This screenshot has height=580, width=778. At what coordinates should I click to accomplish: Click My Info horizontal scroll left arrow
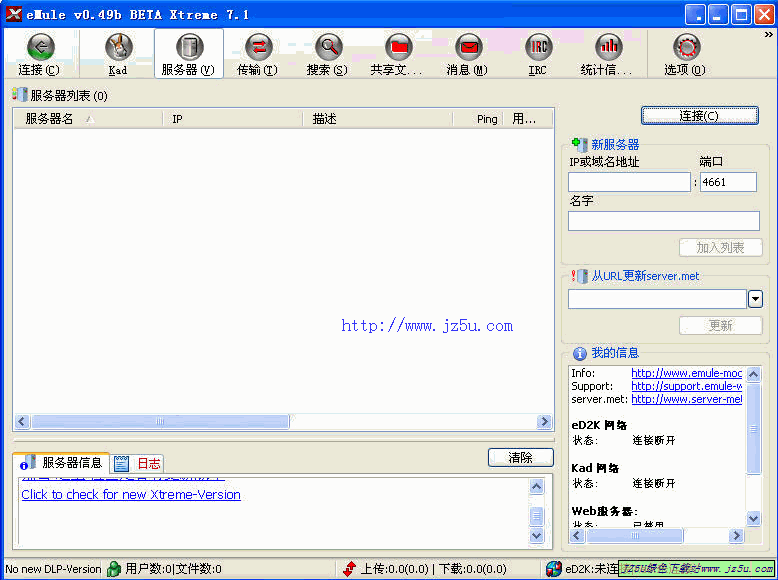pyautogui.click(x=577, y=536)
